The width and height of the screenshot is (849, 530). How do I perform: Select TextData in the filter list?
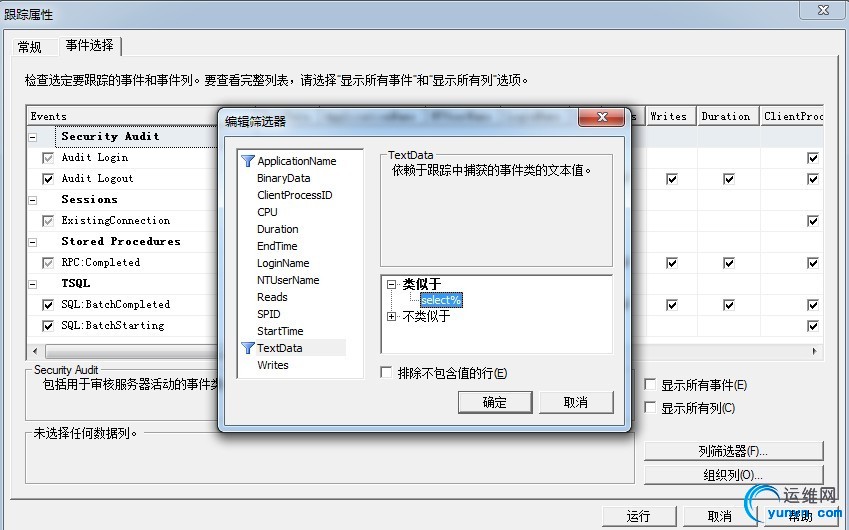280,348
